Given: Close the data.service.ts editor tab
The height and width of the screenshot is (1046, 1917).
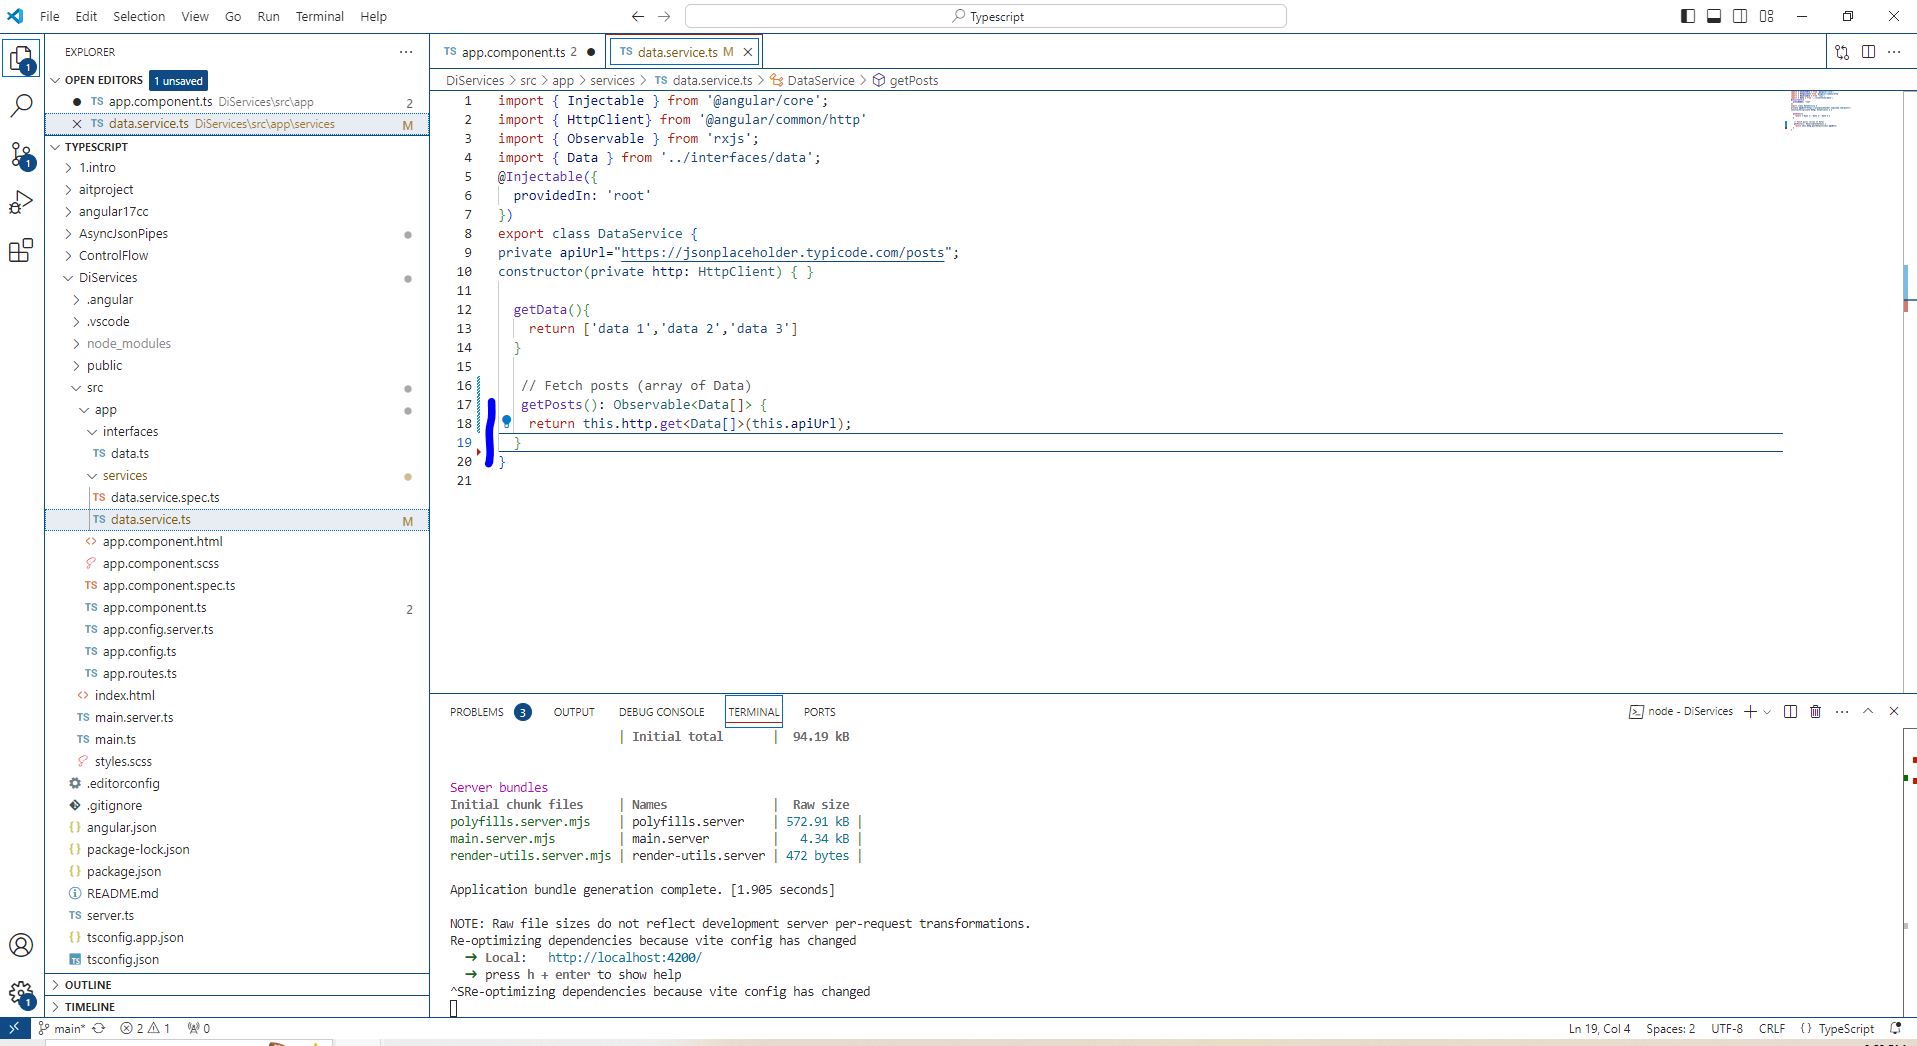Looking at the screenshot, I should 747,52.
